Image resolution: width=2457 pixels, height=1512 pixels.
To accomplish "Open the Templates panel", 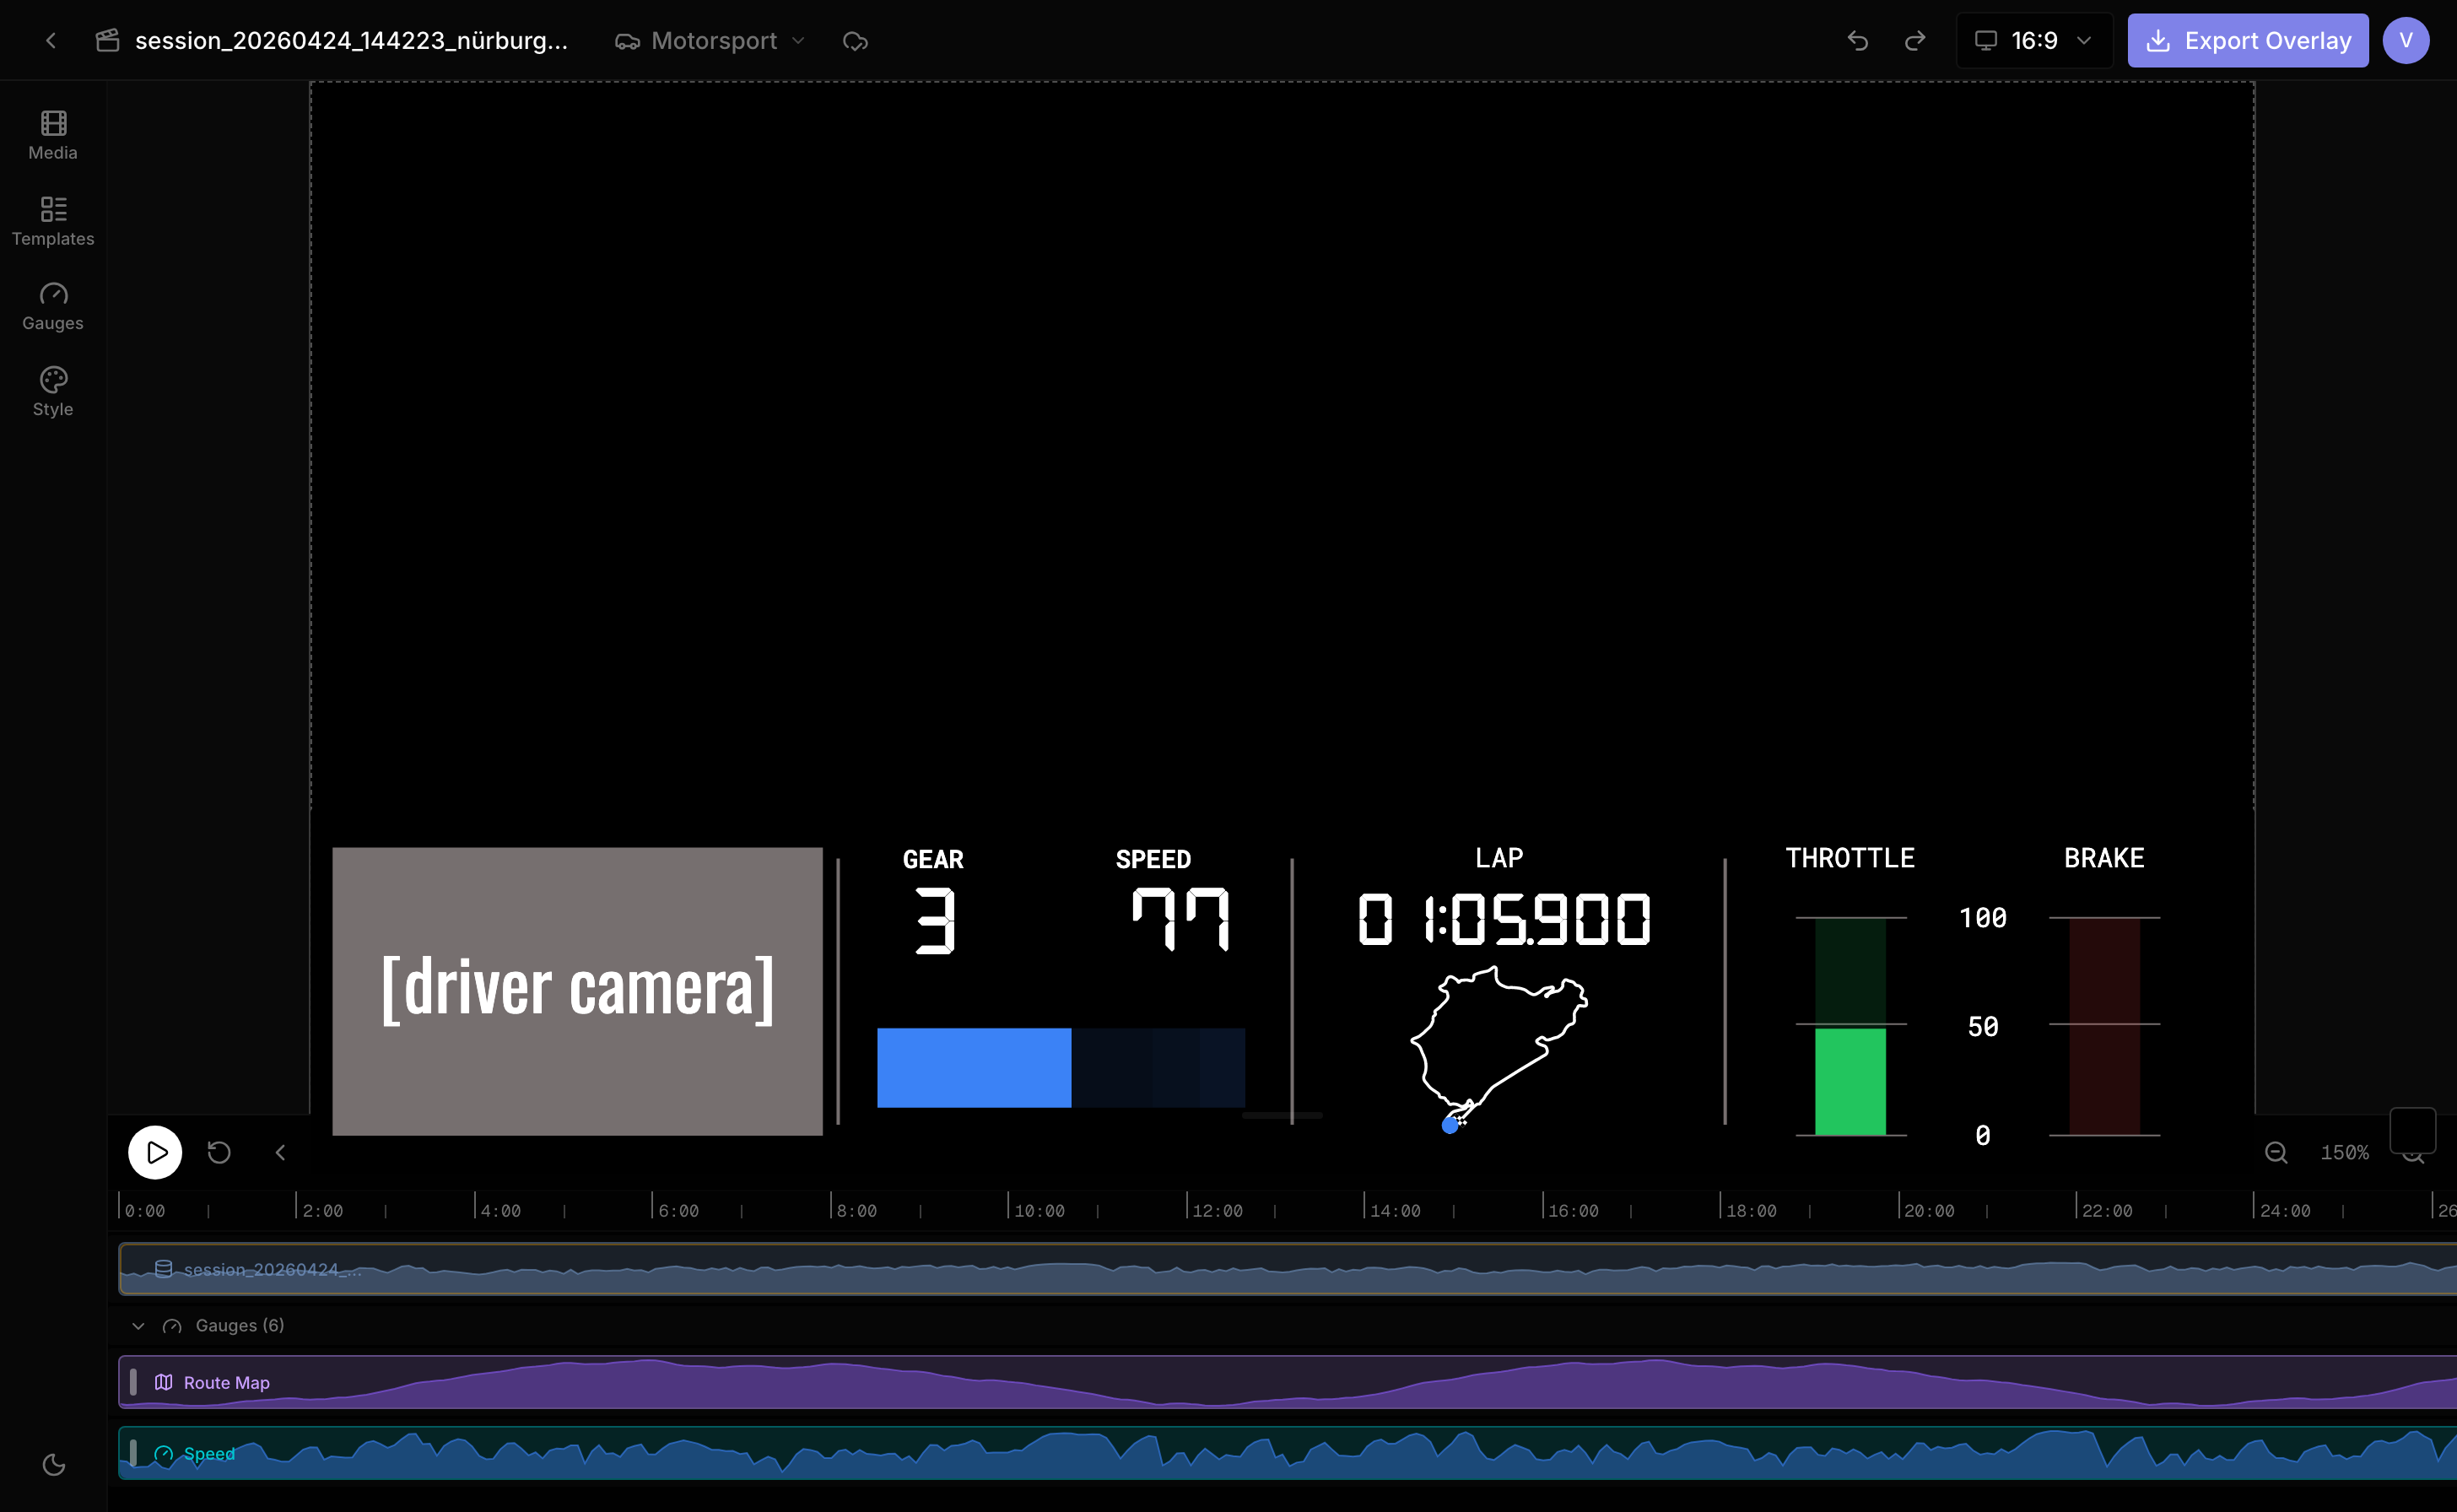I will tap(53, 222).
